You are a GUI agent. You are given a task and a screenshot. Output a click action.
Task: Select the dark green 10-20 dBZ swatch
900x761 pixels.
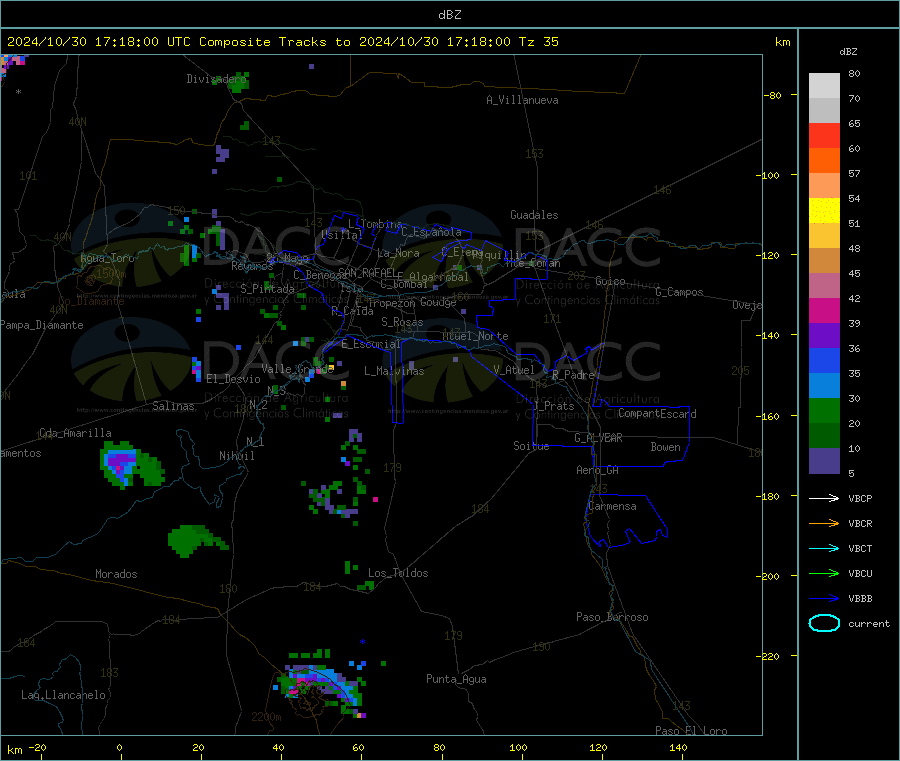pyautogui.click(x=824, y=436)
